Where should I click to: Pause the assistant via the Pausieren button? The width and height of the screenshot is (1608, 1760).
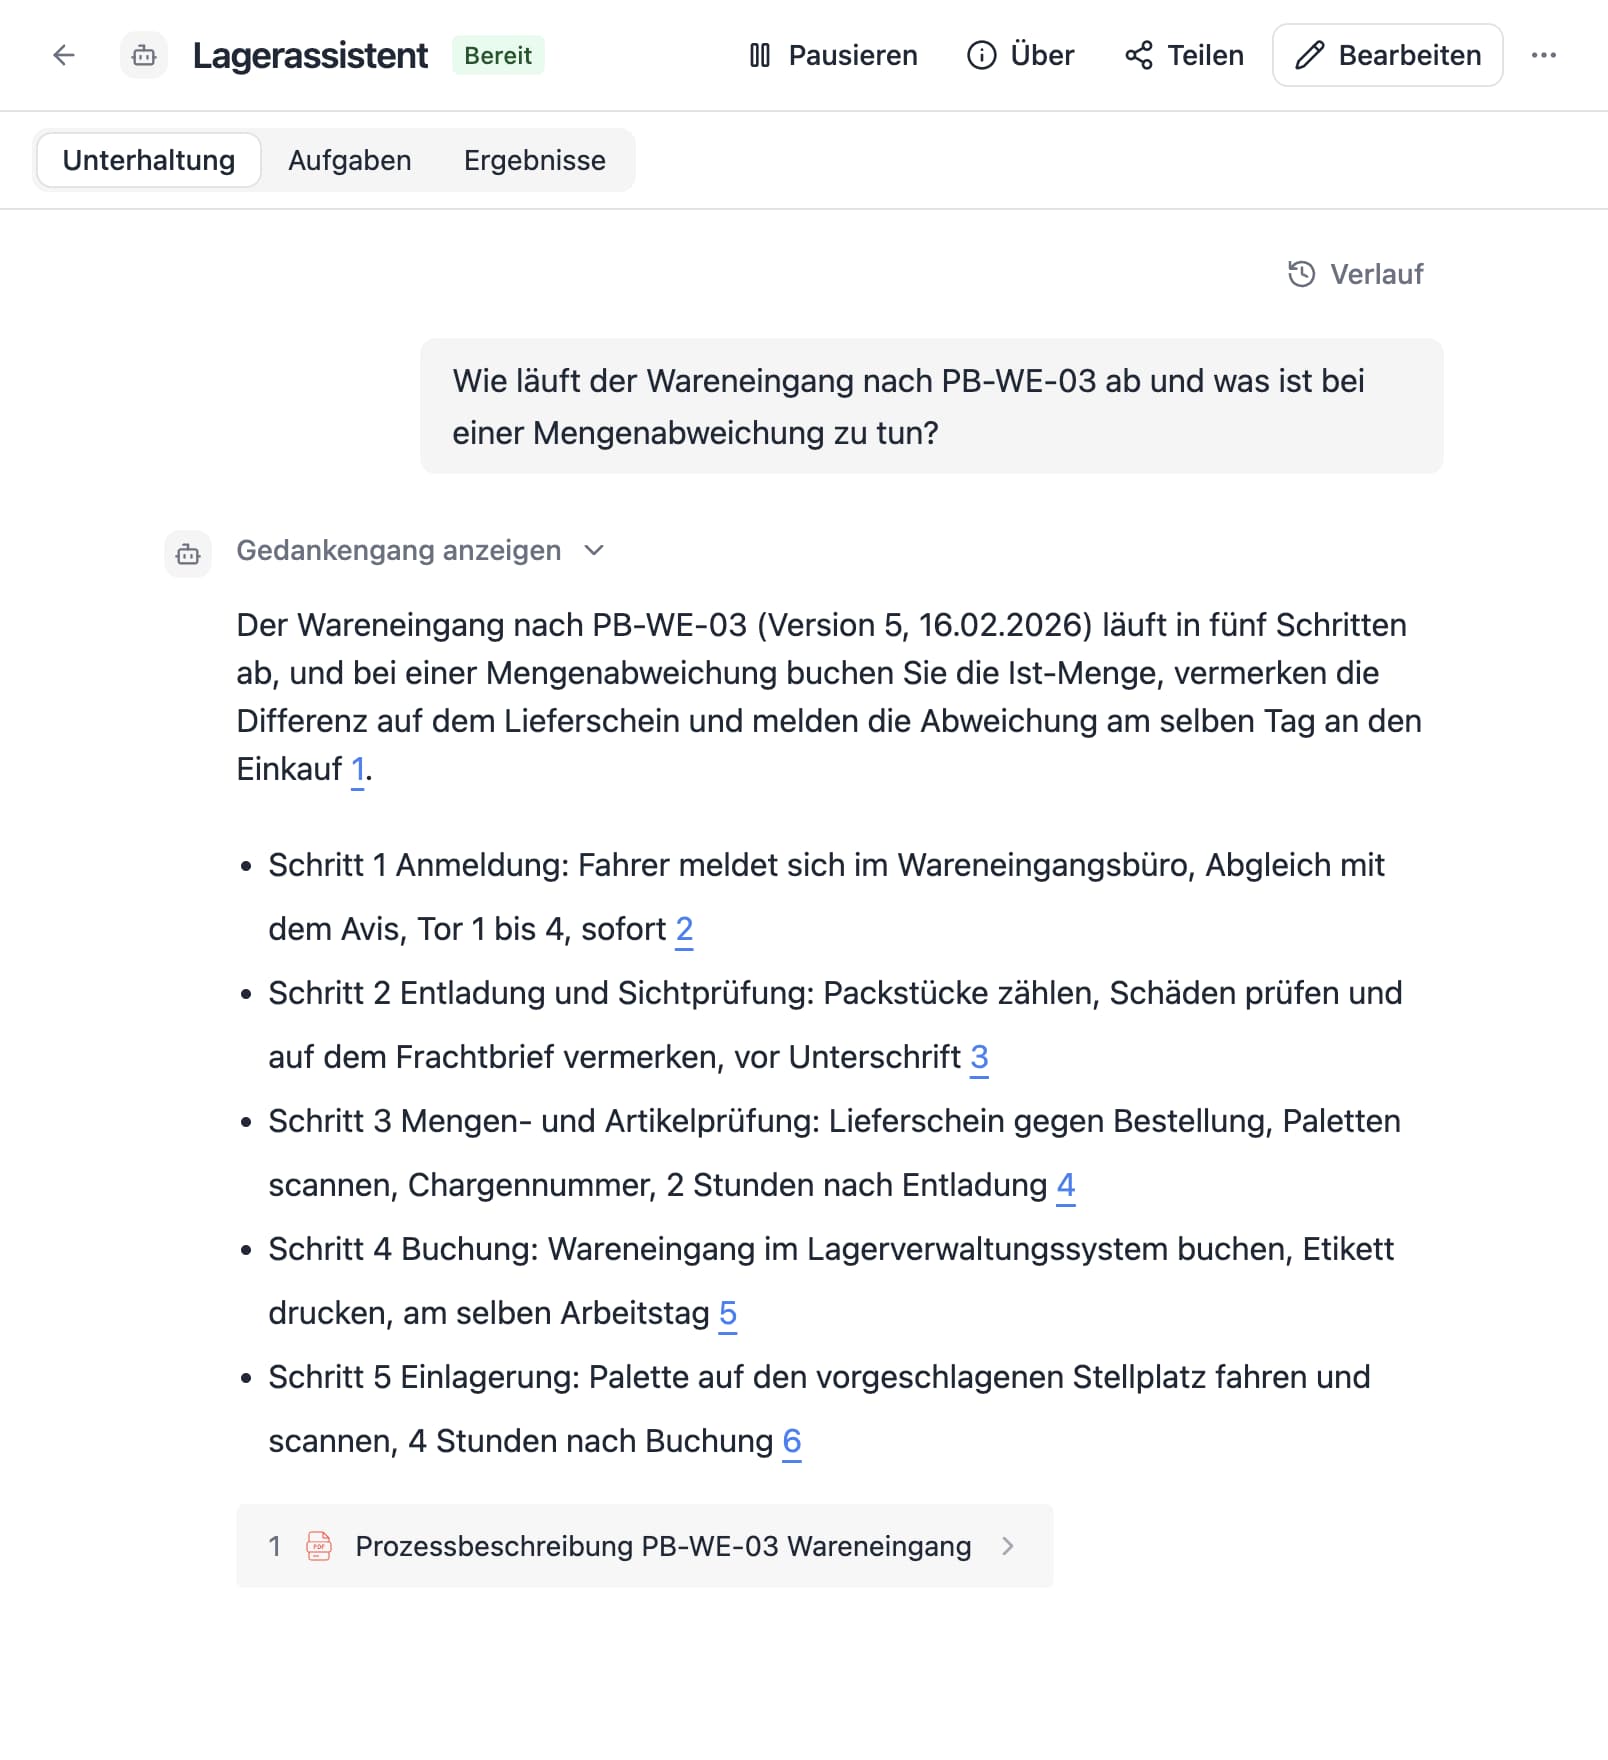tap(832, 55)
